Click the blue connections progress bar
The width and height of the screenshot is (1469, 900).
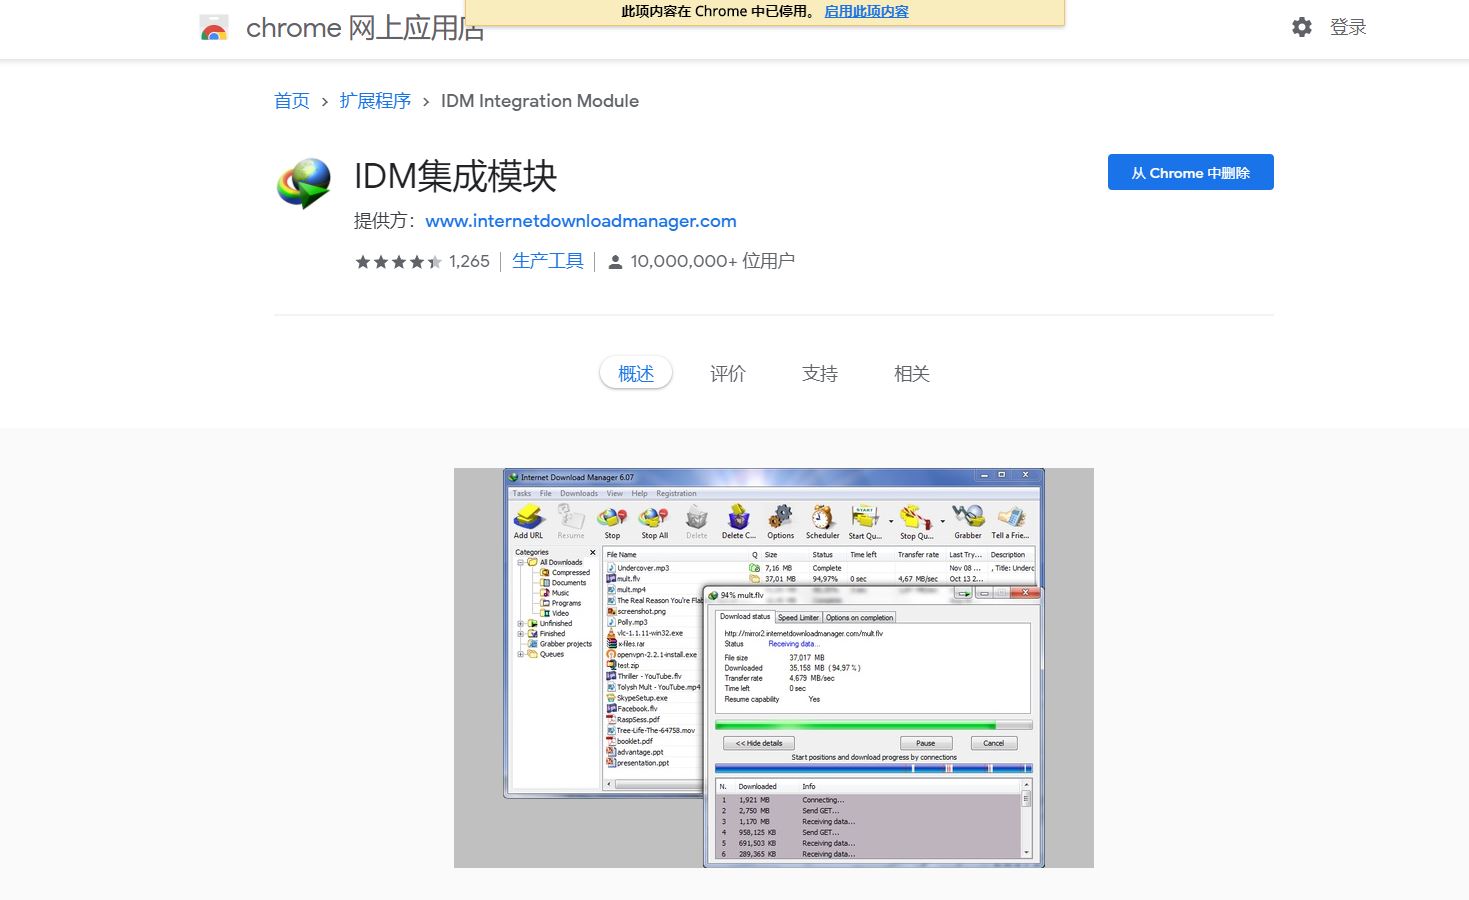click(873, 768)
